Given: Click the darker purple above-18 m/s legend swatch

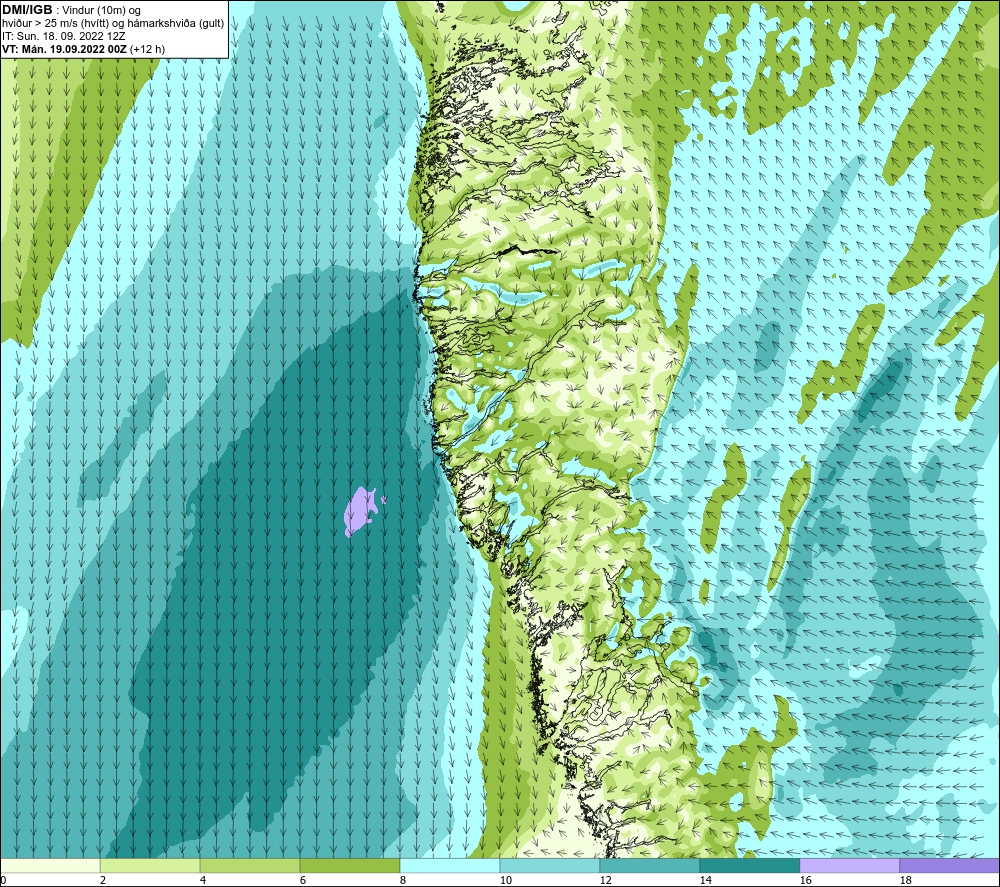Looking at the screenshot, I should pyautogui.click(x=950, y=865).
